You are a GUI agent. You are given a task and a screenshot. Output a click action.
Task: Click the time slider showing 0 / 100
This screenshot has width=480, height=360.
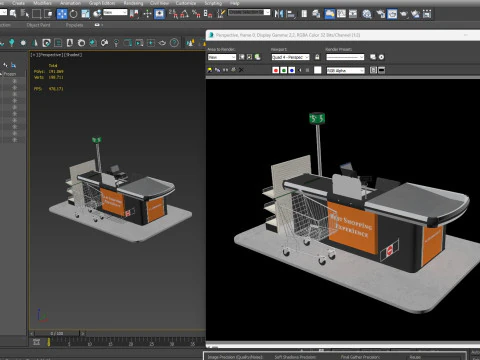click(57, 333)
